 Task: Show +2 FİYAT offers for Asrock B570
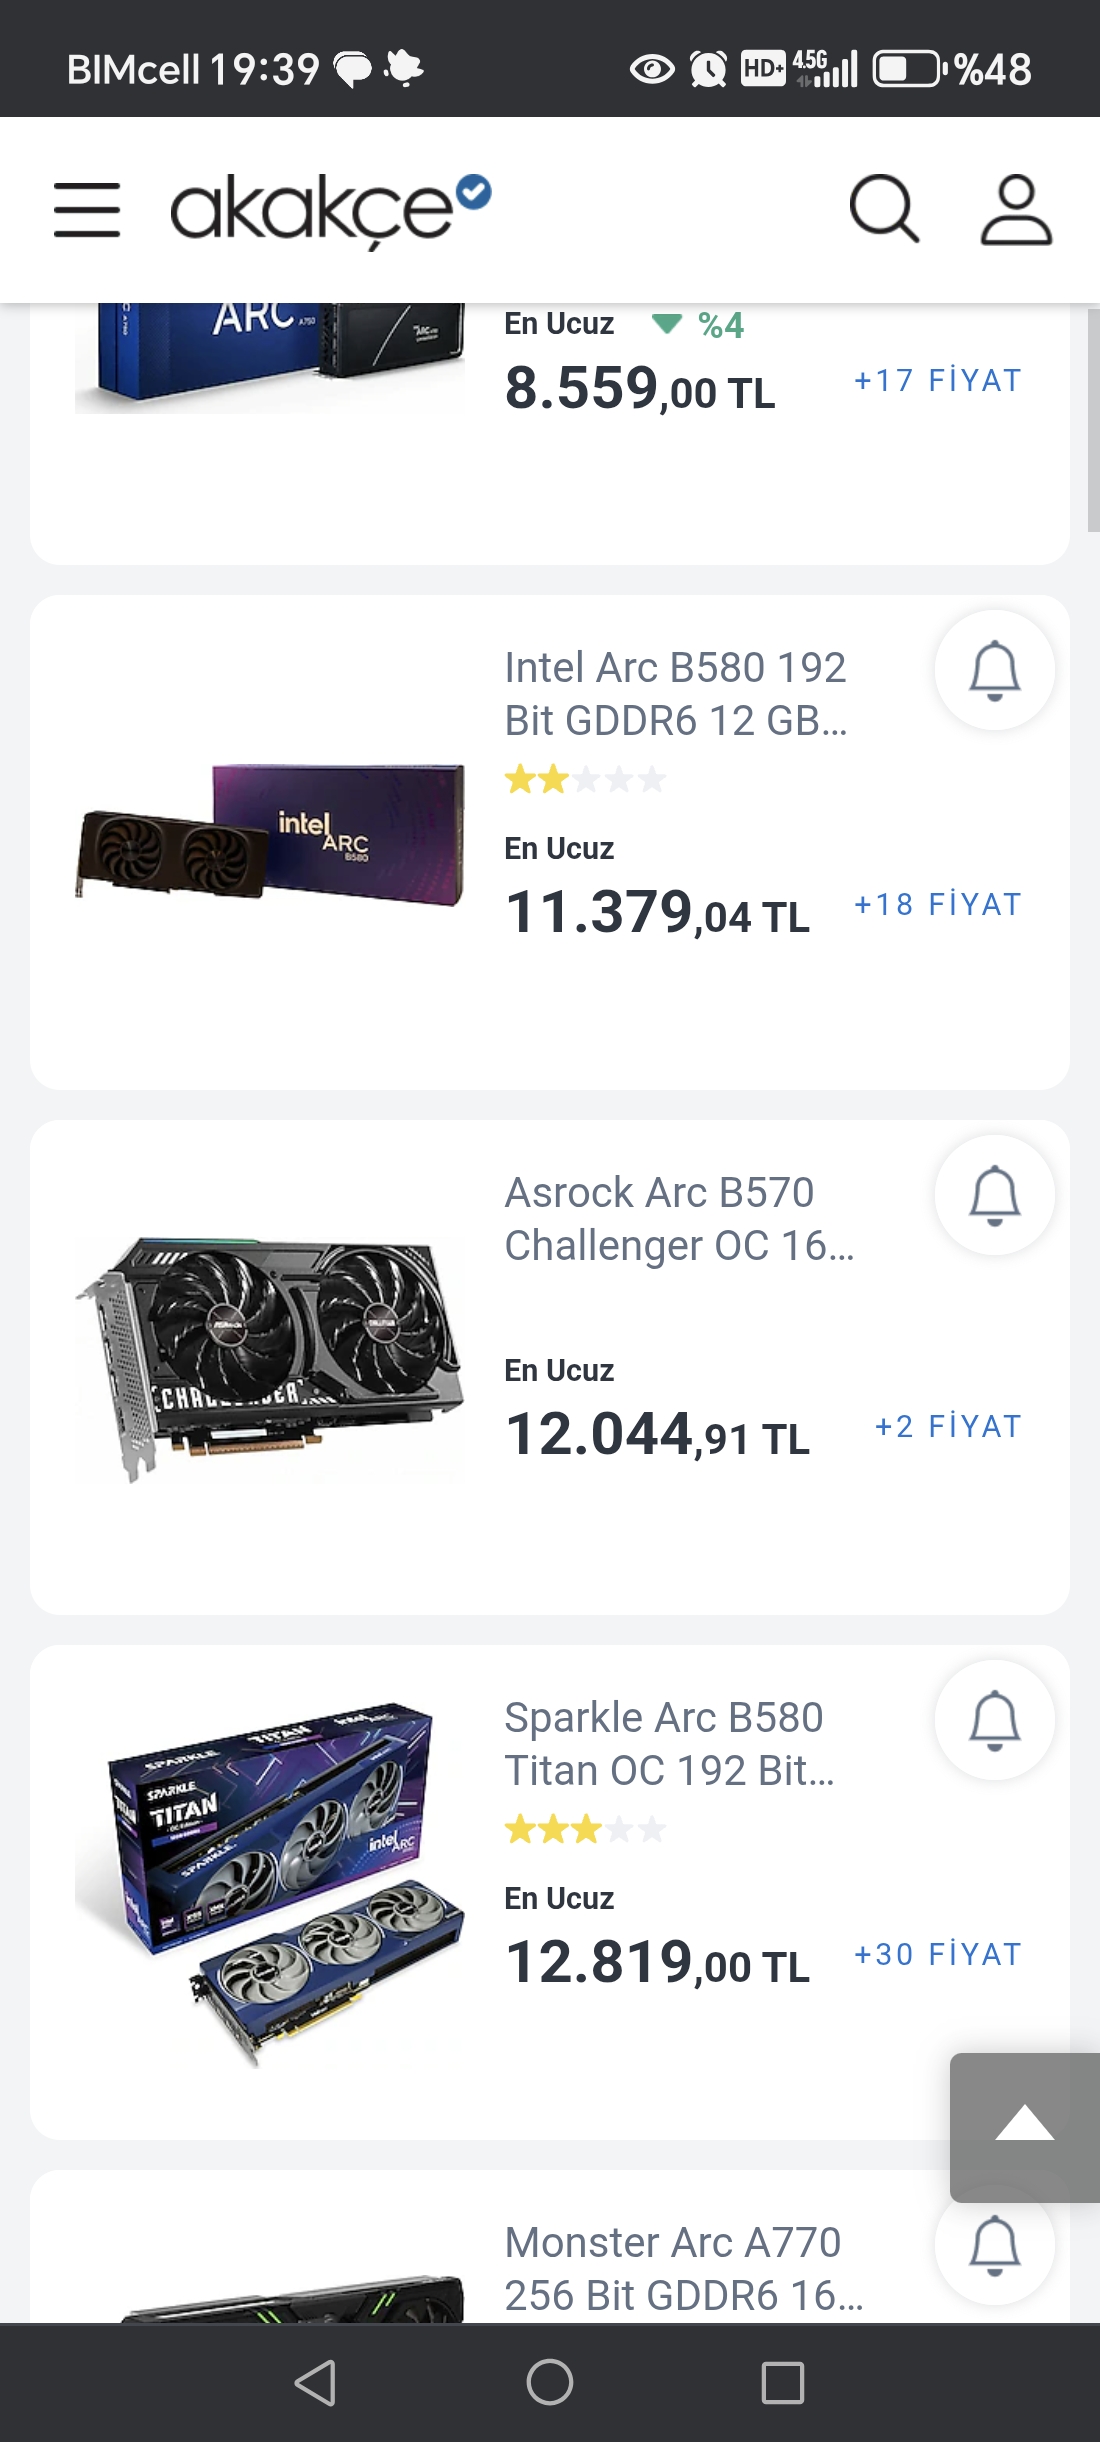coord(948,1426)
